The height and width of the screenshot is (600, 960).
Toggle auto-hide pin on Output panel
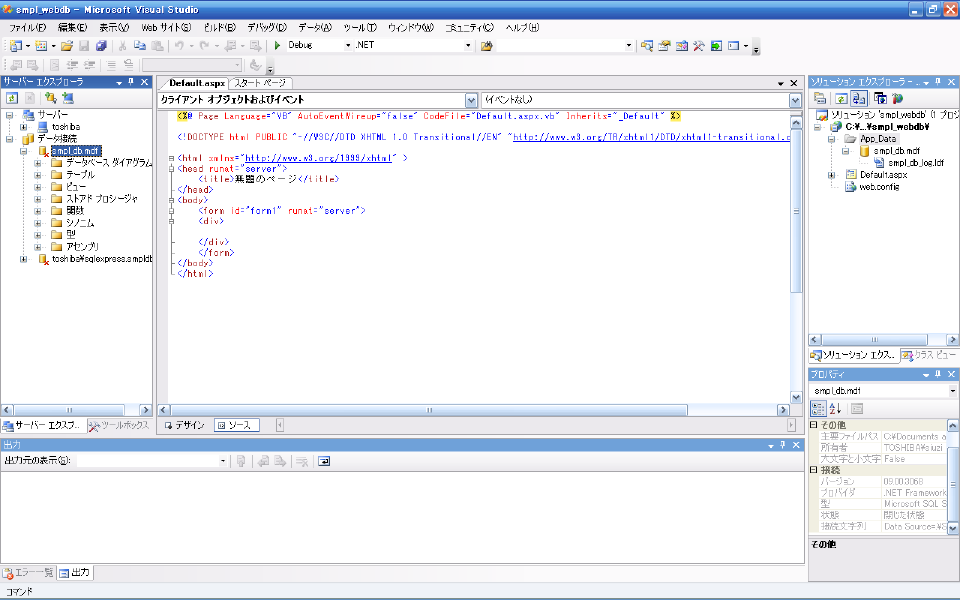click(x=782, y=445)
